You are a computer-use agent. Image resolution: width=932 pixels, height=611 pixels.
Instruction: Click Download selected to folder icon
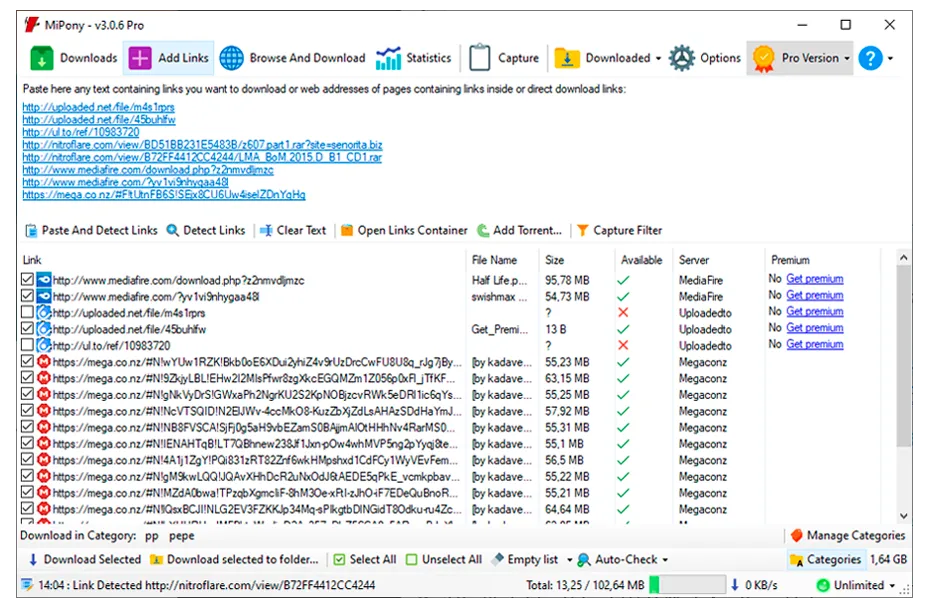[x=156, y=560]
